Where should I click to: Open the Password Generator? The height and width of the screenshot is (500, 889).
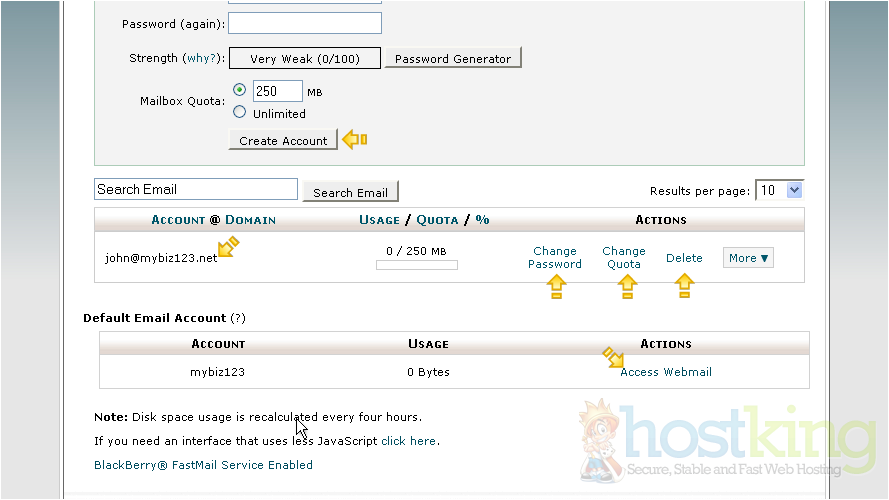452,59
